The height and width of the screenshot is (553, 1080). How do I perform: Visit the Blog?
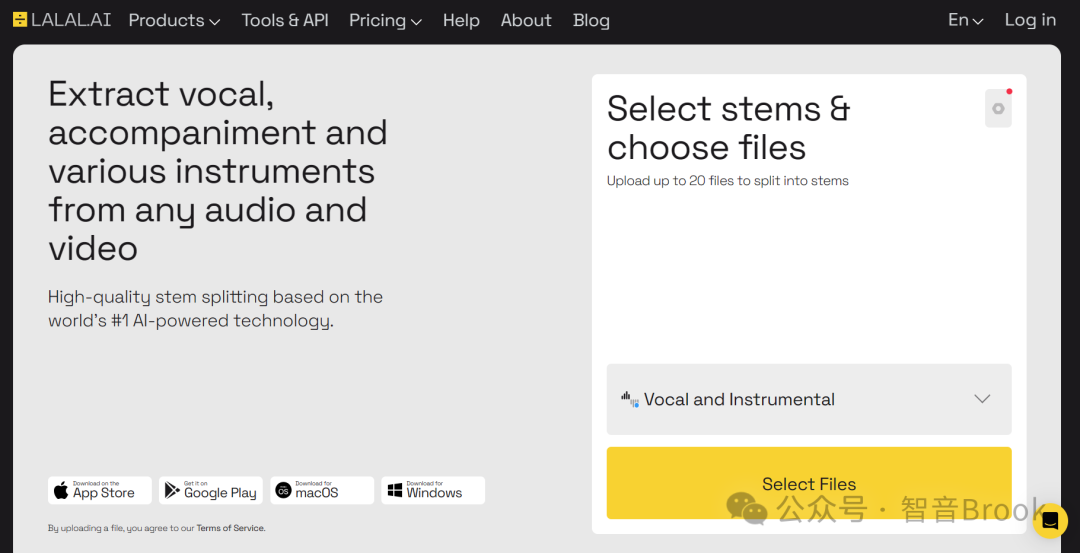click(x=592, y=21)
